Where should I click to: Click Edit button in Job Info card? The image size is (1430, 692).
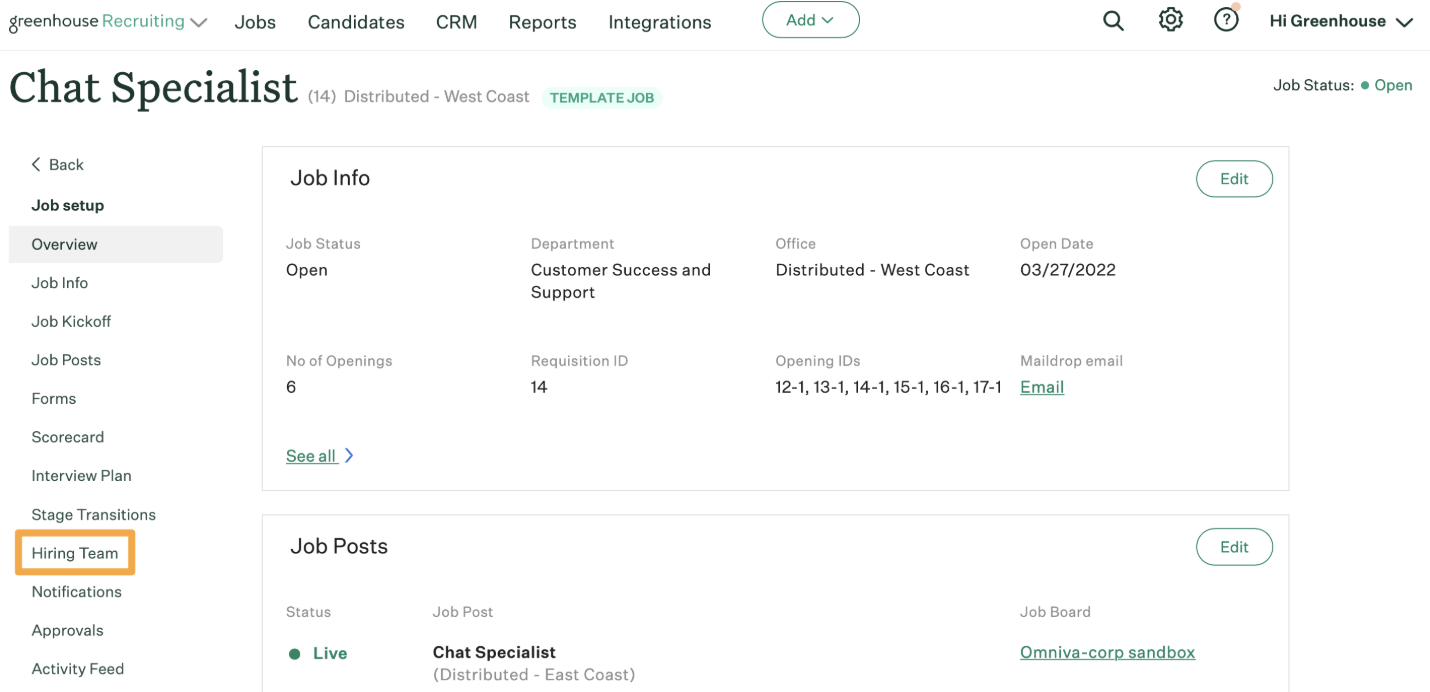[1234, 179]
